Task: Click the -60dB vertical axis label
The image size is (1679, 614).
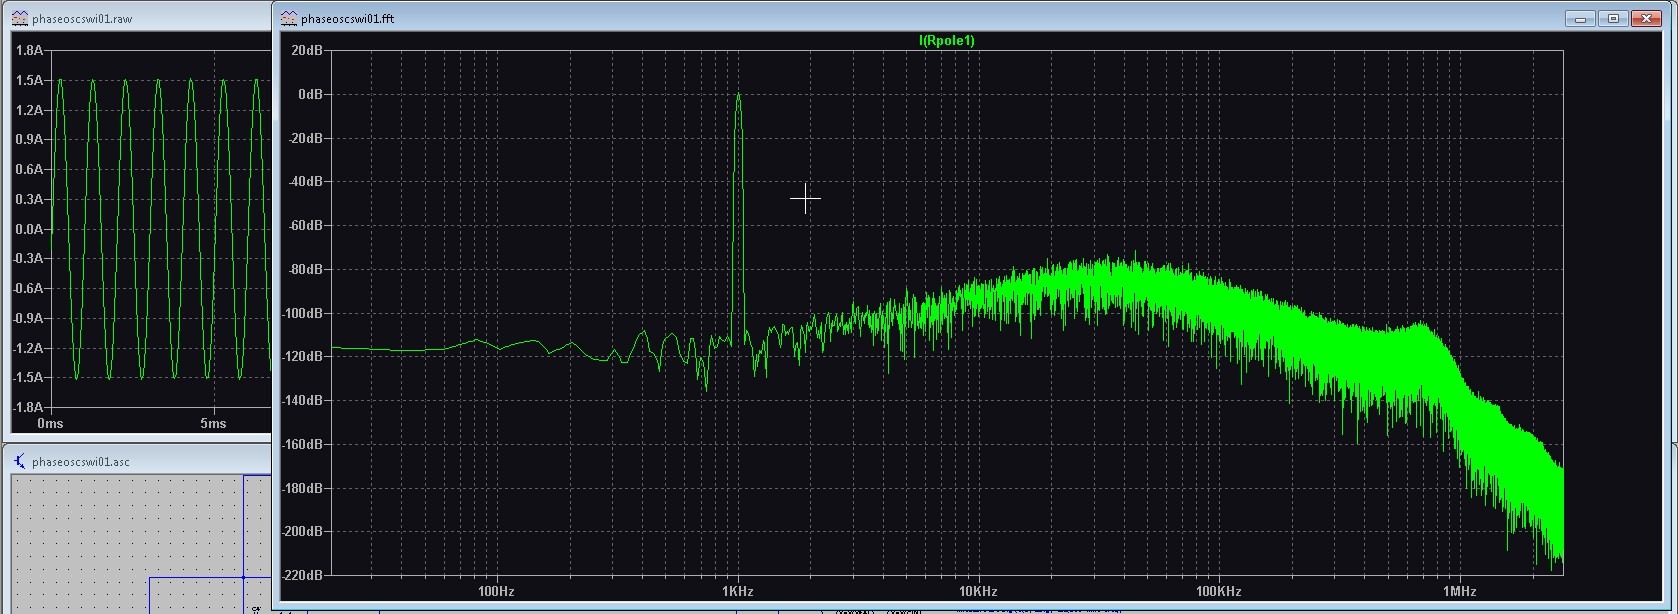Action: click(x=305, y=226)
